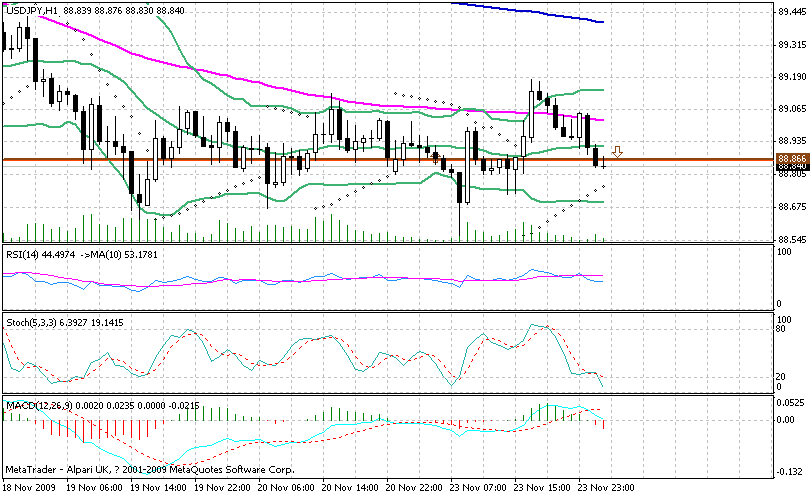The width and height of the screenshot is (811, 495).
Task: Click the 20 Nov 22:00 time label
Action: point(414,488)
